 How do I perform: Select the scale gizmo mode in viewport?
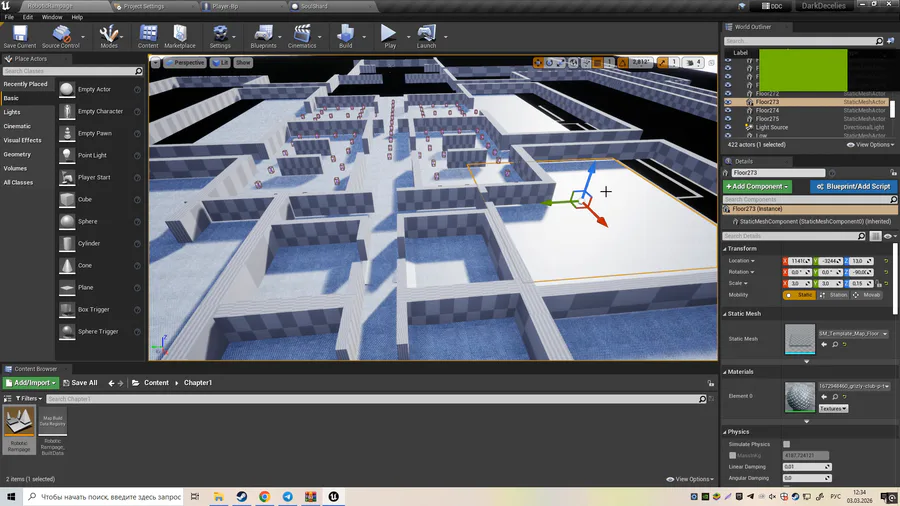click(561, 63)
